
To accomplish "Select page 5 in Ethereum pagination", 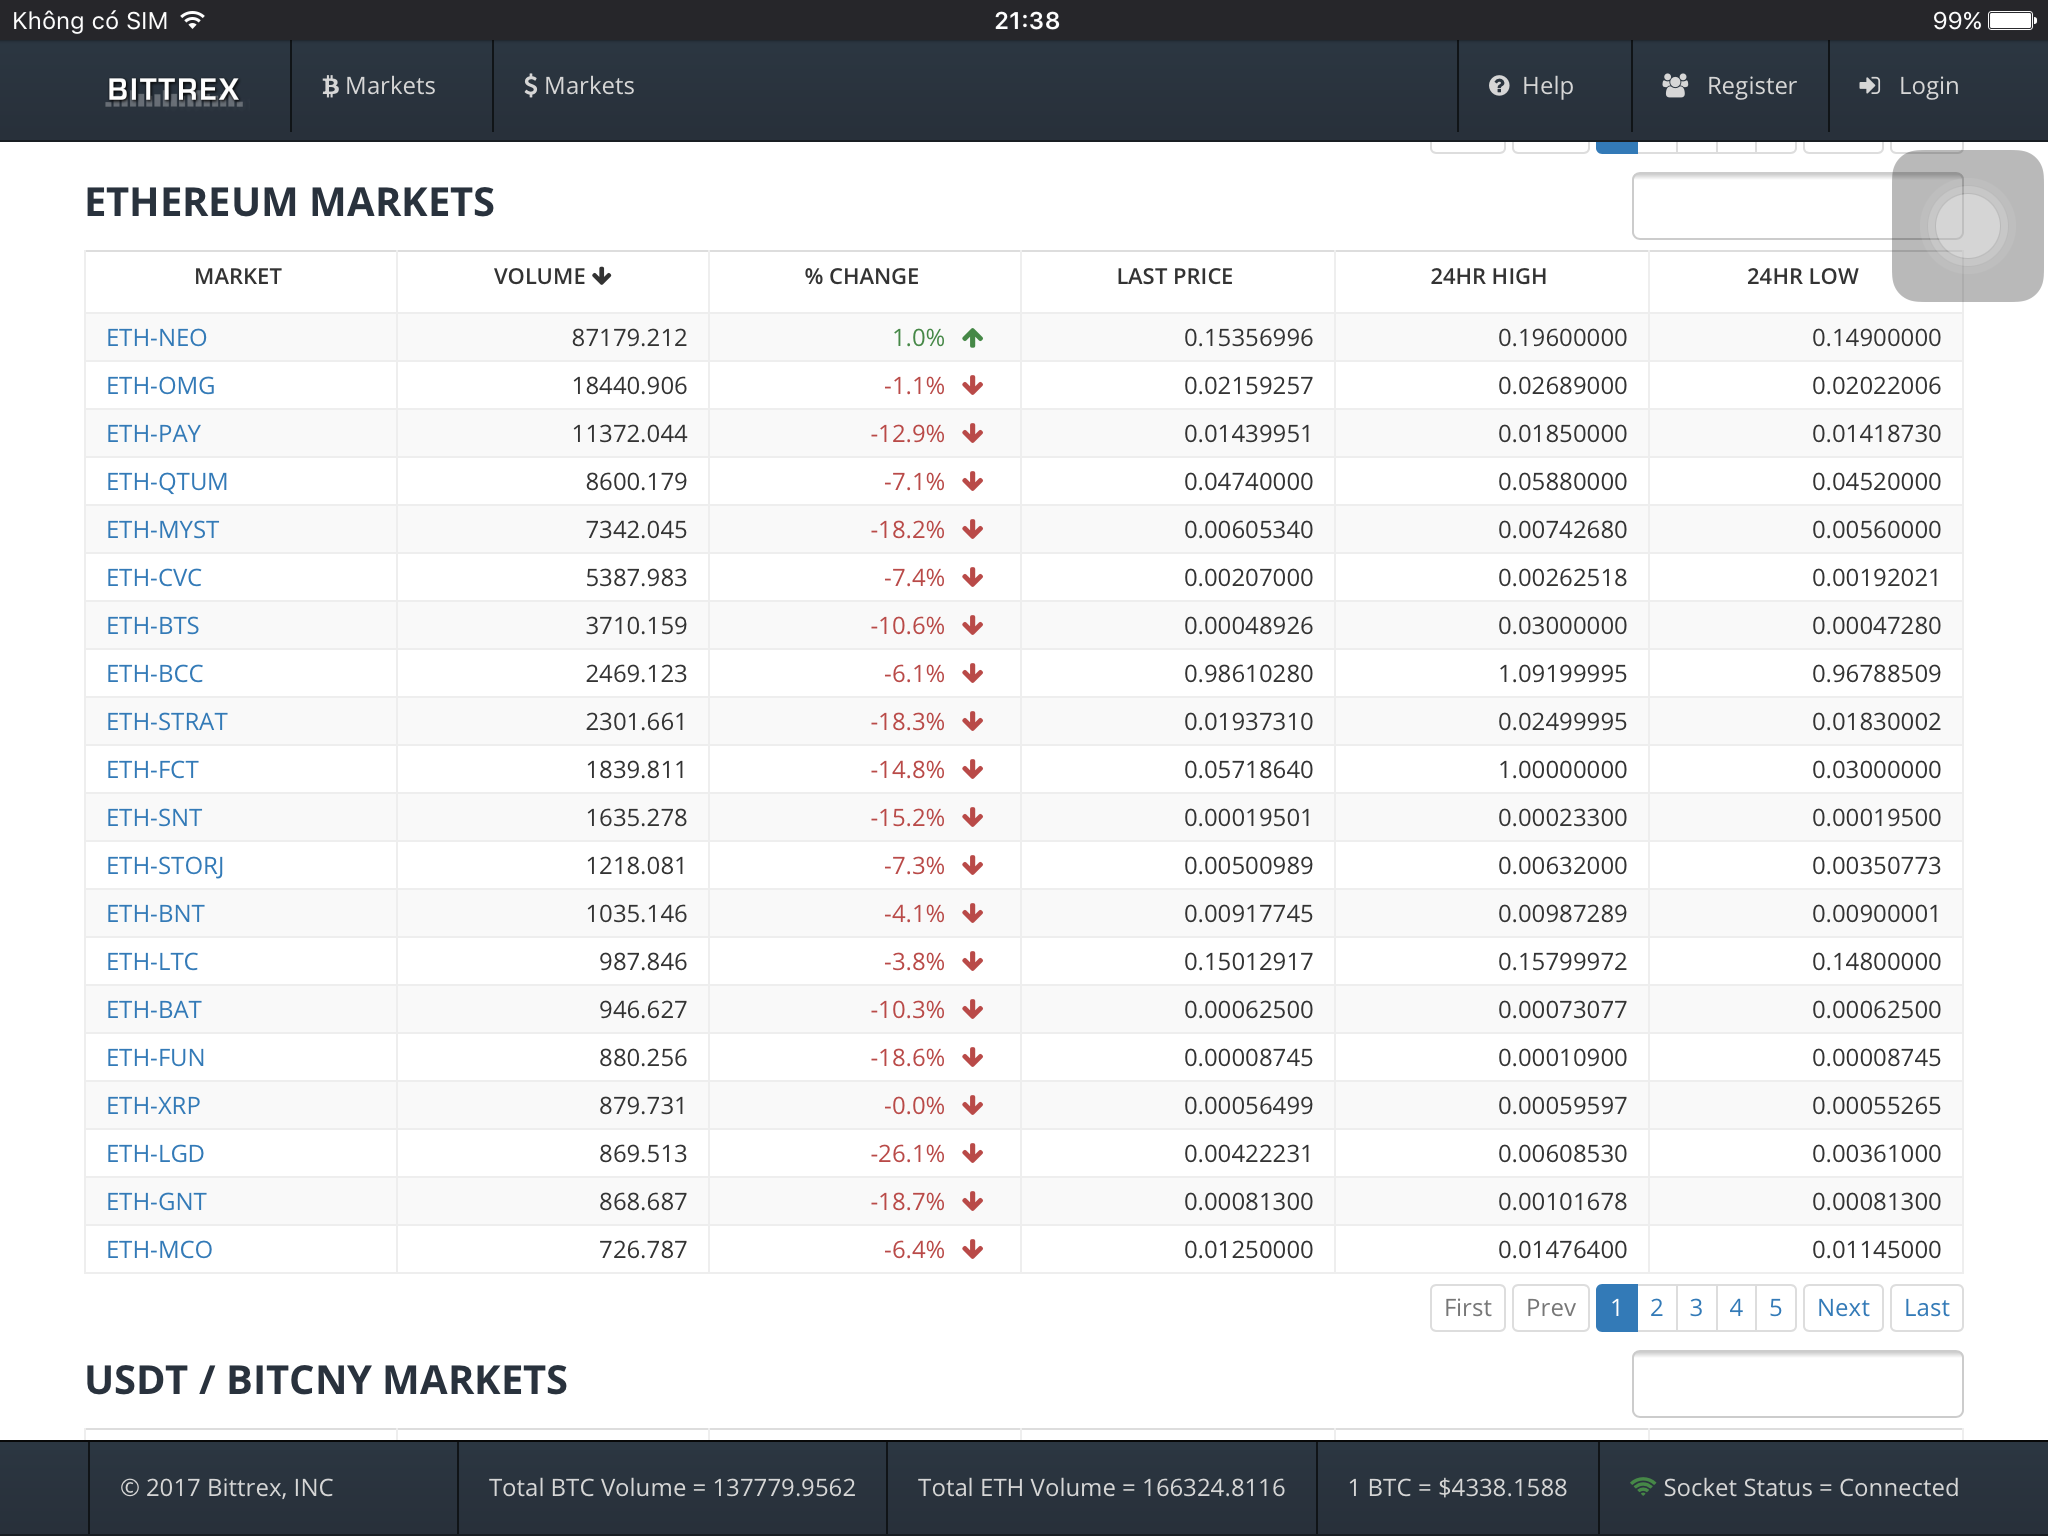I will click(x=1776, y=1308).
